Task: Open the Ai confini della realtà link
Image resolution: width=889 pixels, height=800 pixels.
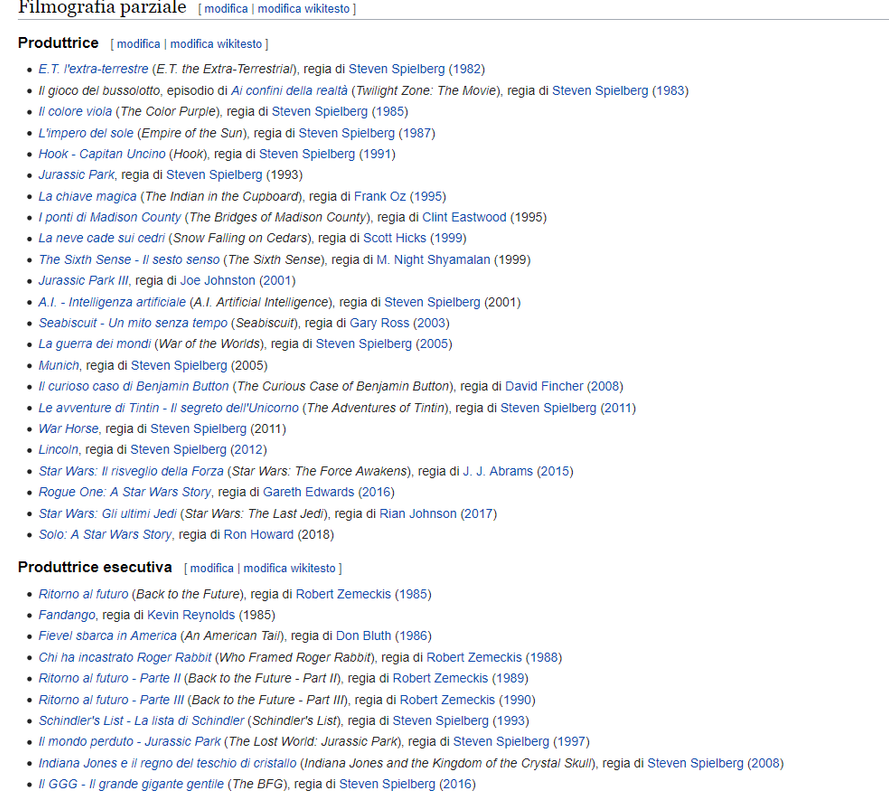Action: (x=289, y=91)
